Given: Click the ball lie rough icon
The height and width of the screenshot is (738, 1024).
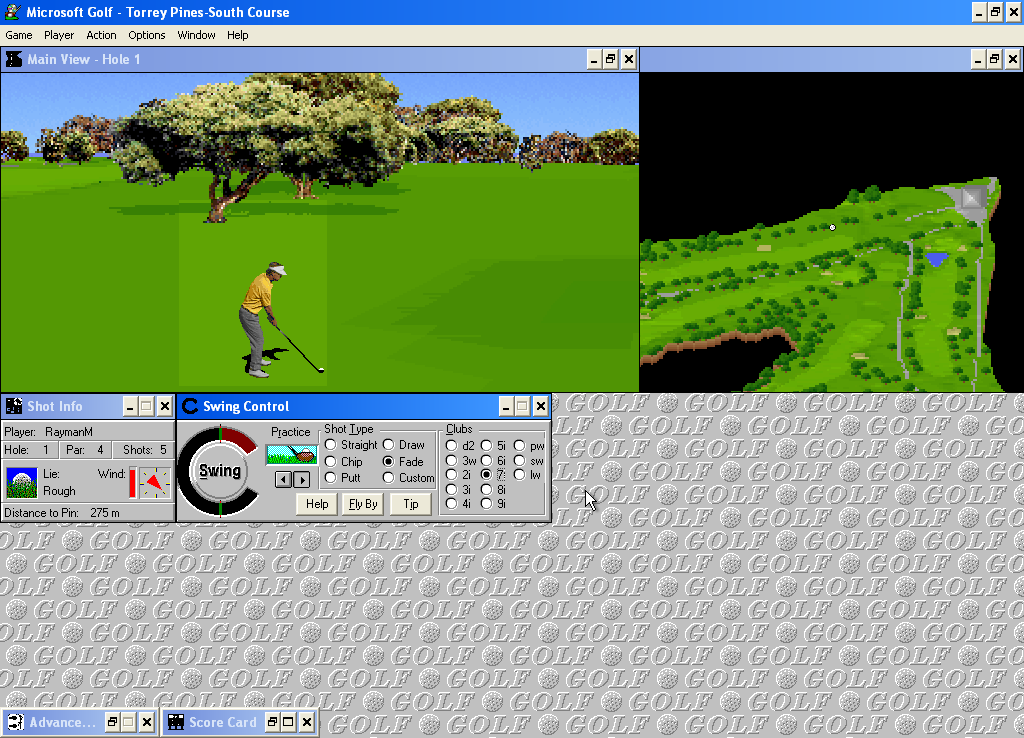Looking at the screenshot, I should point(22,483).
